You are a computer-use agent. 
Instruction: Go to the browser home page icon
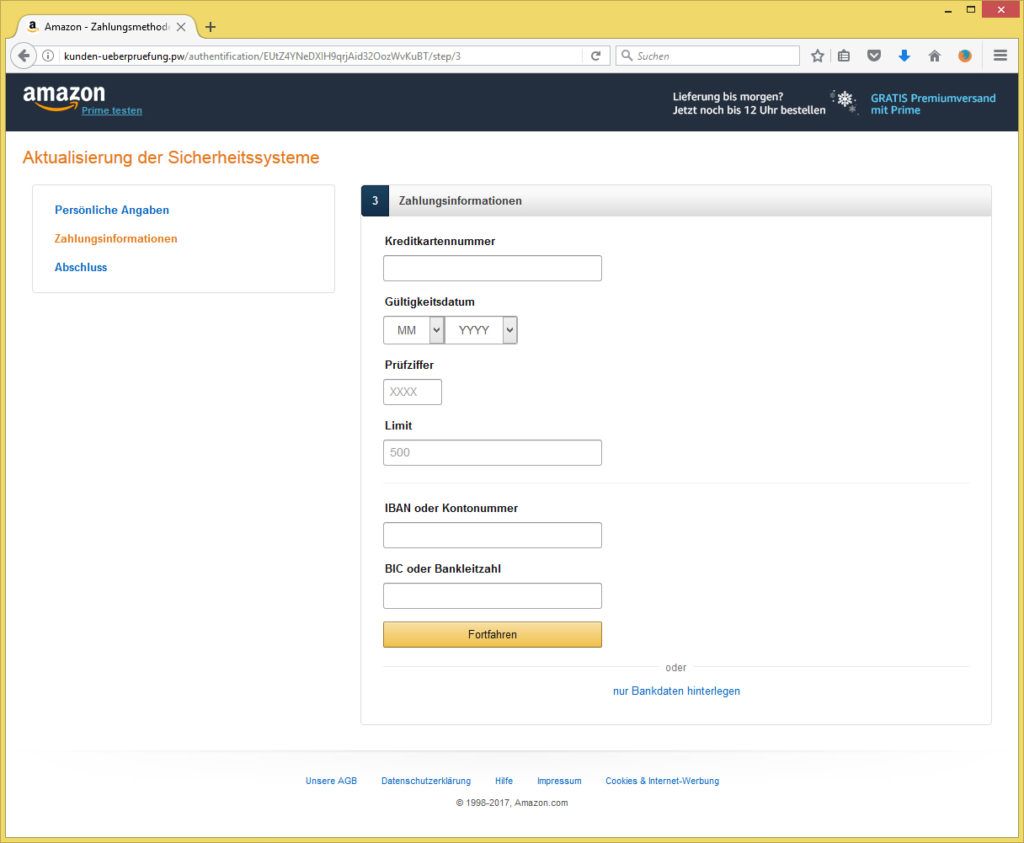(x=934, y=56)
